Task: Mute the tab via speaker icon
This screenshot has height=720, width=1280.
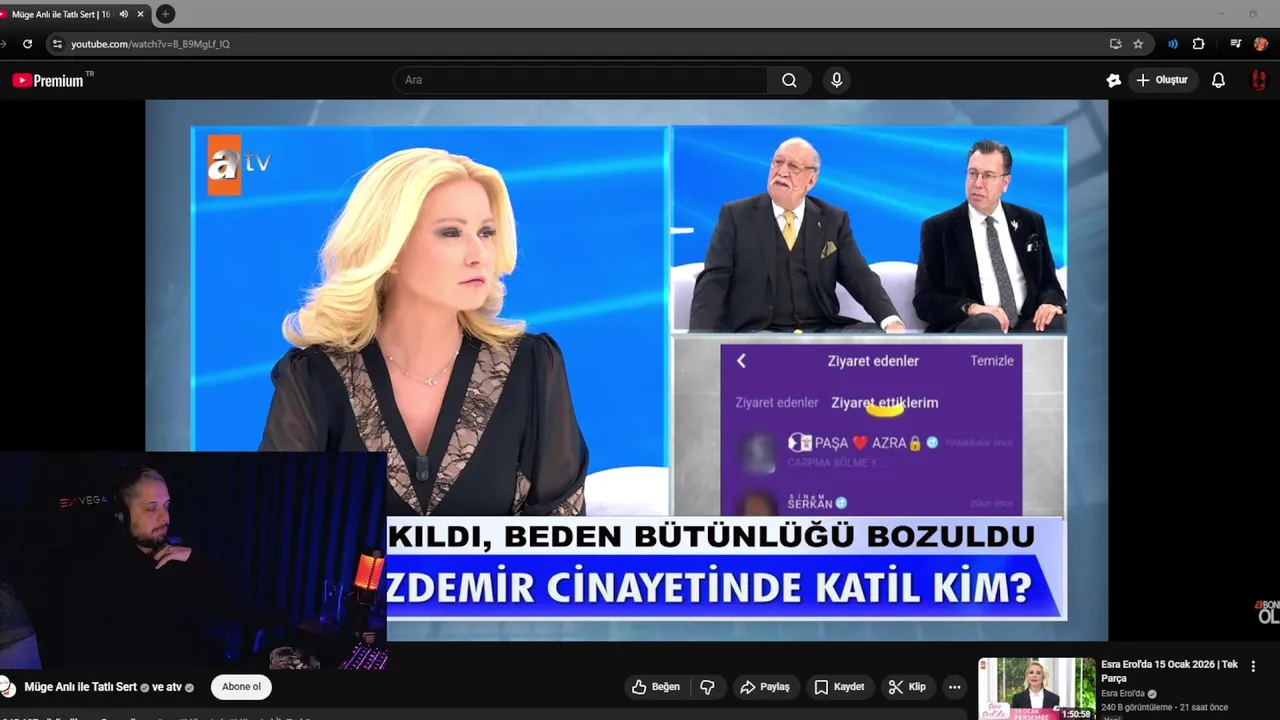Action: 124,14
